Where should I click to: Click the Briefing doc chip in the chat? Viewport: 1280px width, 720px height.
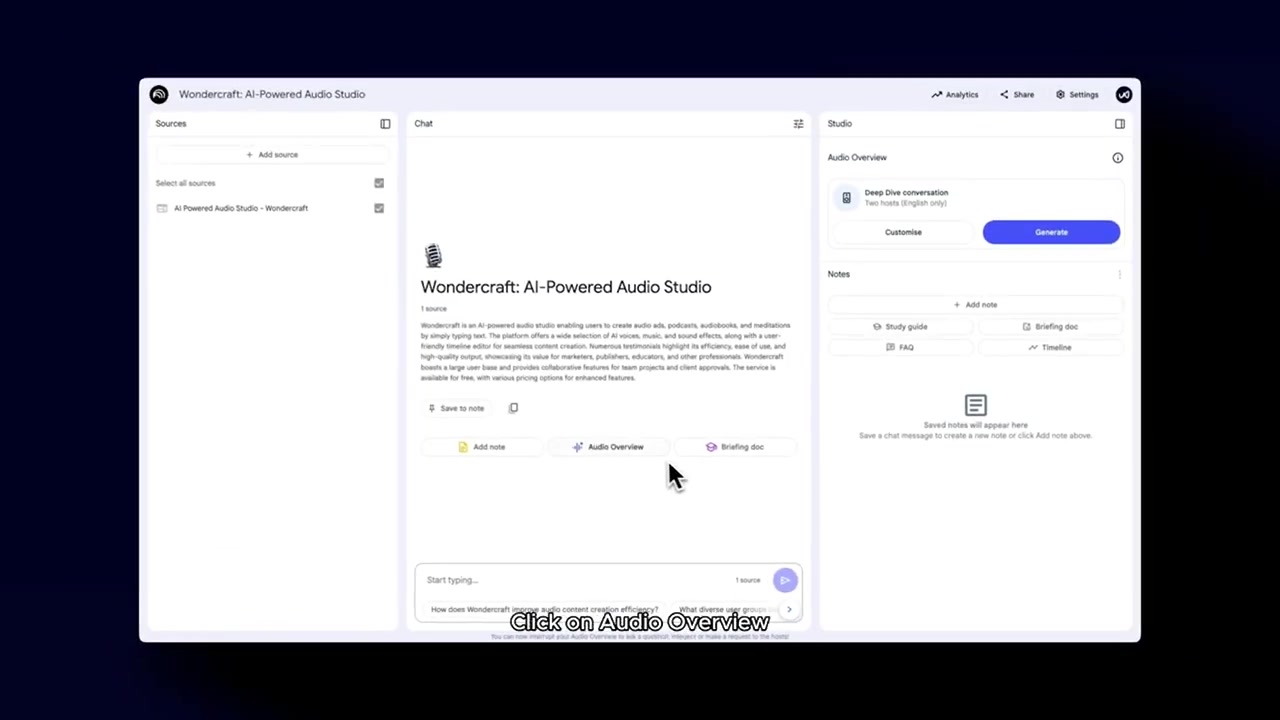735,447
